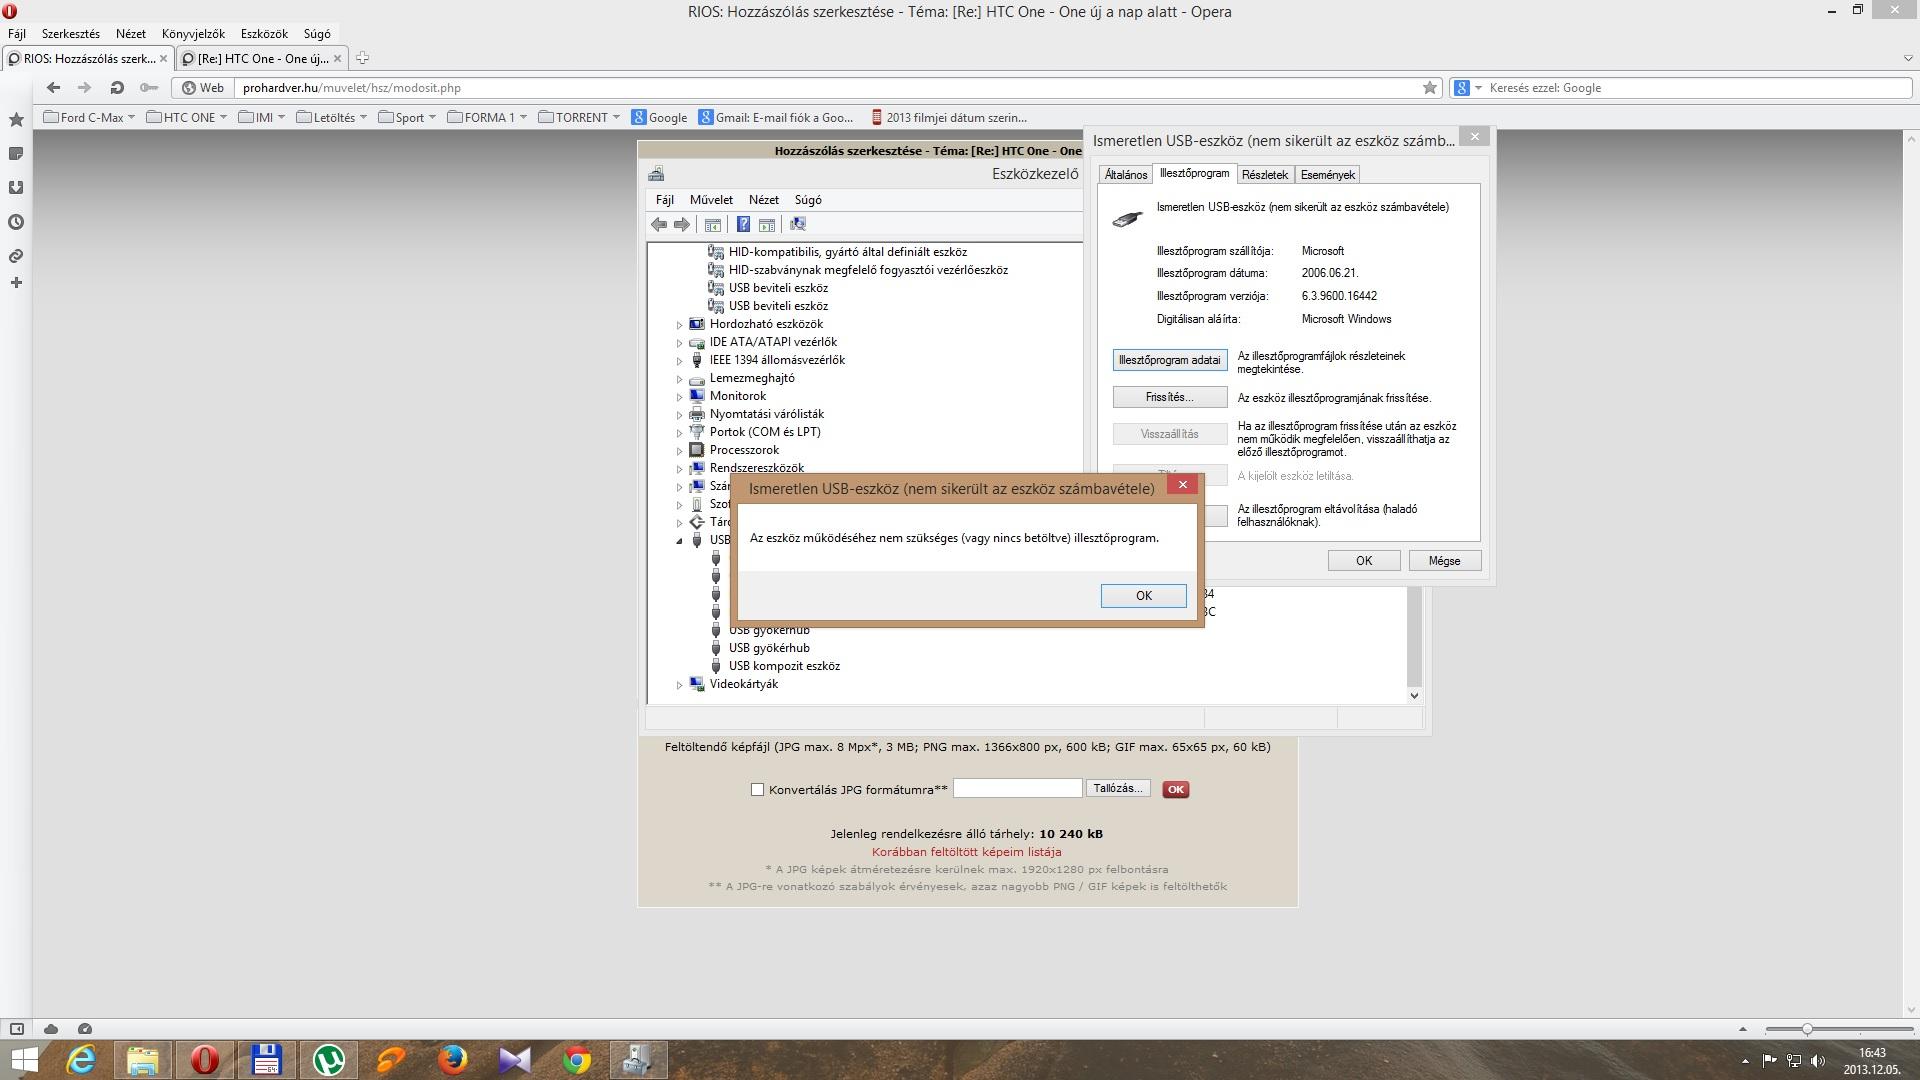The width and height of the screenshot is (1920, 1080).
Task: Open Korábban feltöltött képeim listája link
Action: coord(966,853)
